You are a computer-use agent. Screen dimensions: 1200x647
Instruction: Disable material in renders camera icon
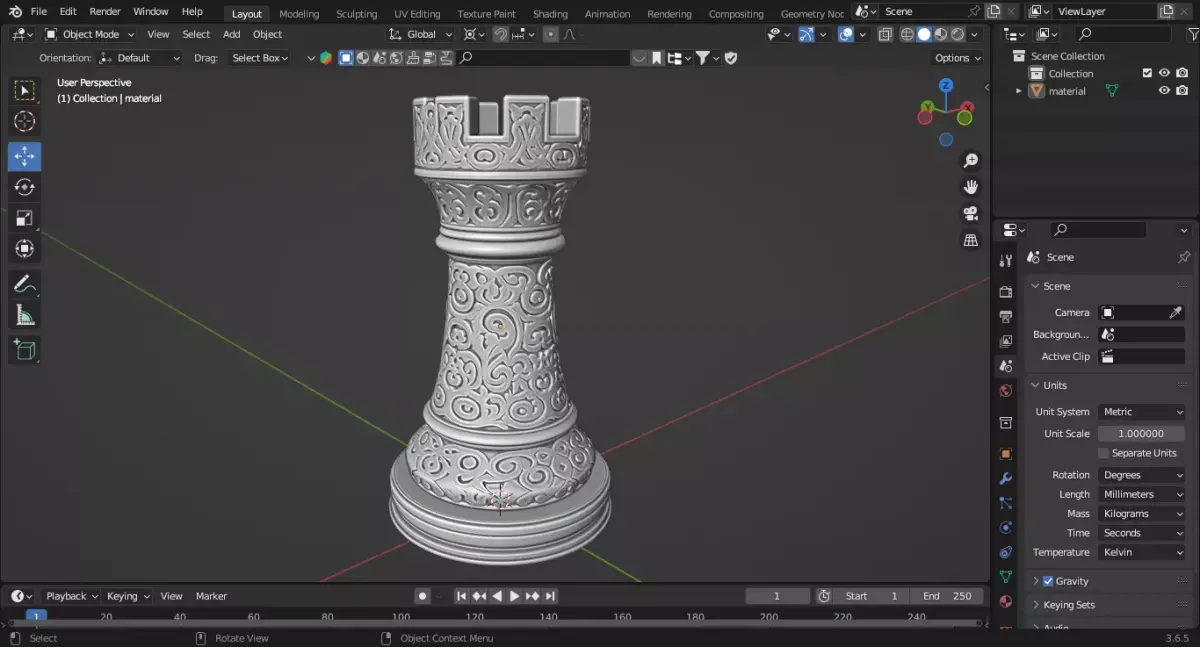(1183, 91)
